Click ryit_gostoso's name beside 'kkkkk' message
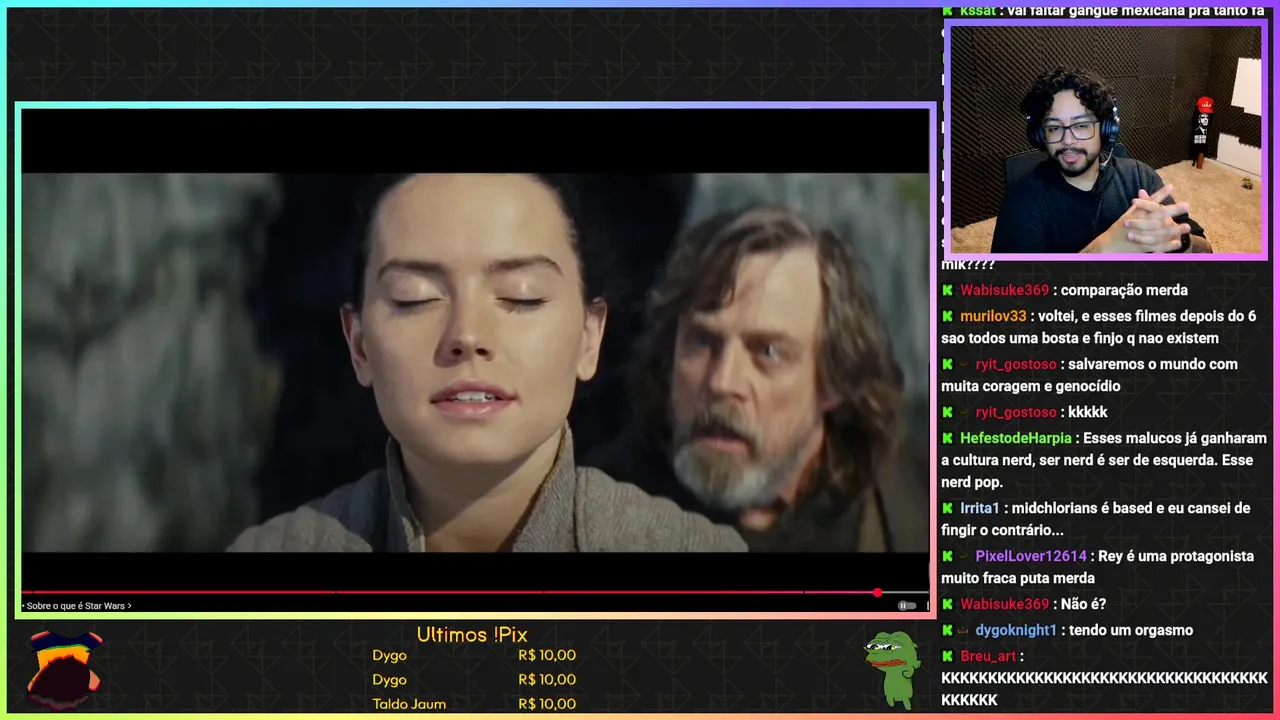The width and height of the screenshot is (1280, 720). pos(1016,412)
